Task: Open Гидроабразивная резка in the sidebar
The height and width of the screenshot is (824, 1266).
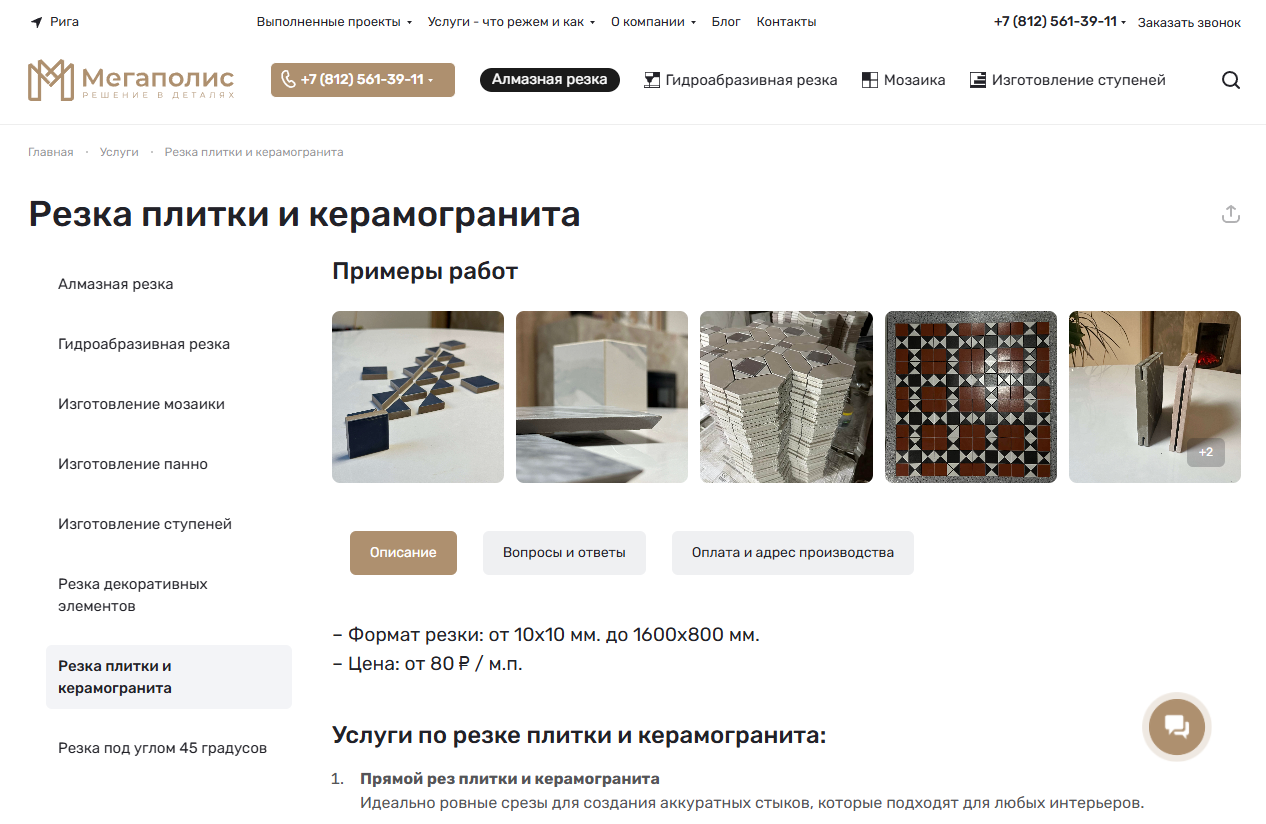Action: [144, 344]
